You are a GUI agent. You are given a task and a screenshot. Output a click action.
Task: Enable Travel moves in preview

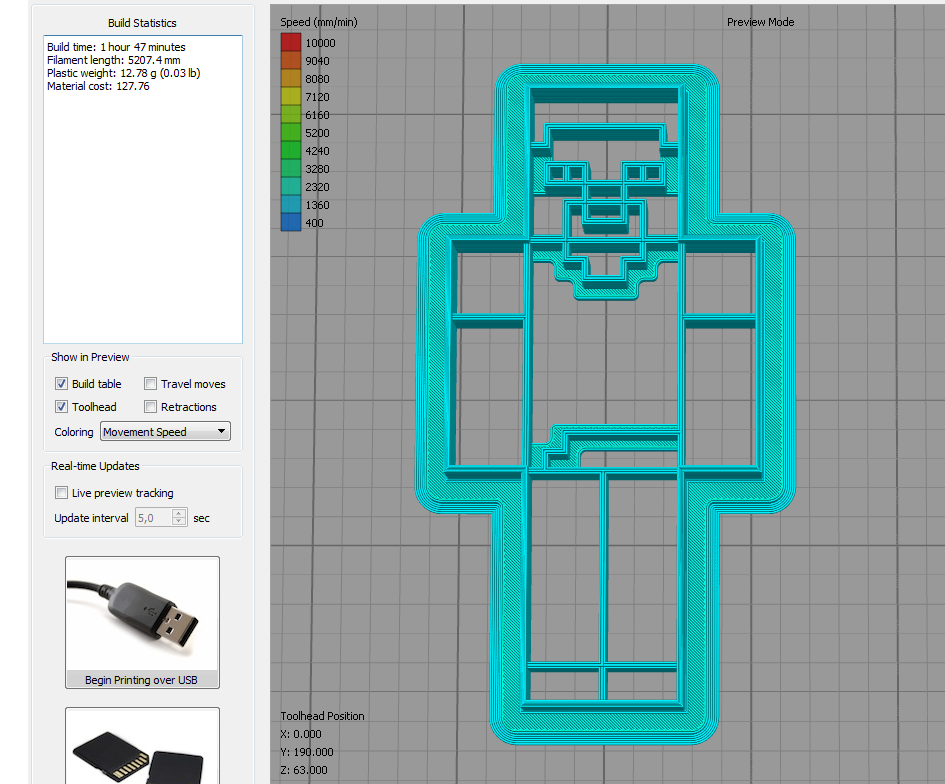click(x=151, y=384)
